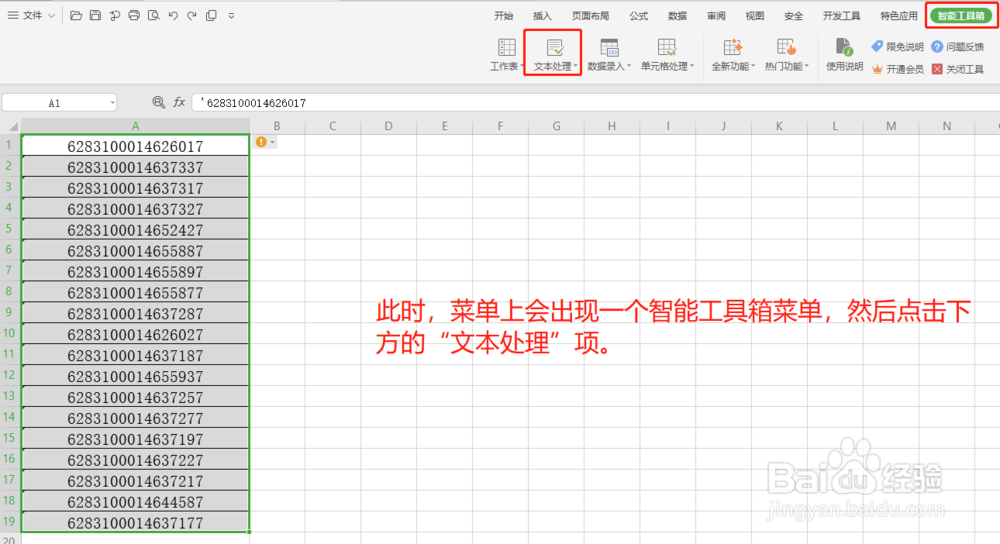Select the 数据 ribbon tab
This screenshot has width=1000, height=544.
(x=677, y=16)
